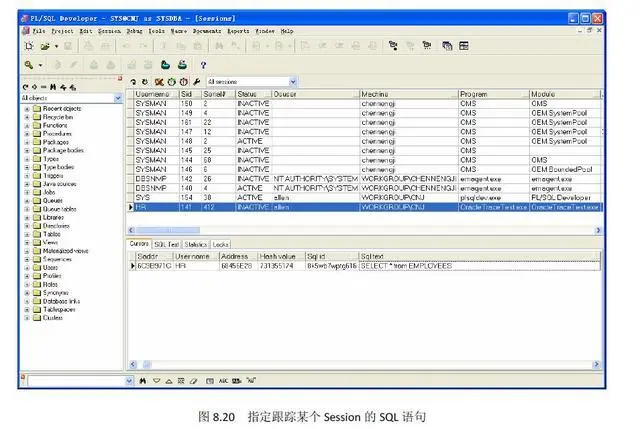The height and width of the screenshot is (429, 640).
Task: Click the session icon with three dots
Action: (x=427, y=46)
